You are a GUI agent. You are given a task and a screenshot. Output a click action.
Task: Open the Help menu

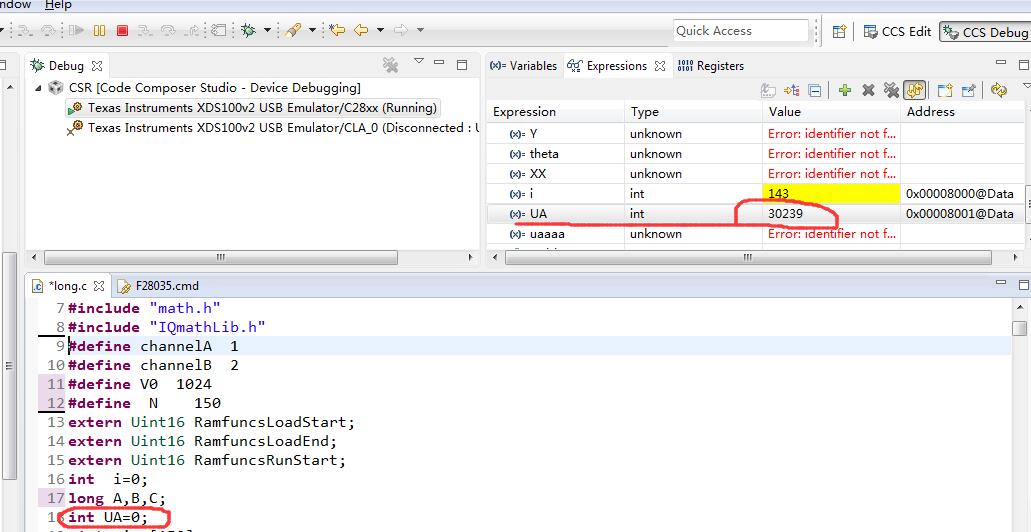pyautogui.click(x=59, y=5)
